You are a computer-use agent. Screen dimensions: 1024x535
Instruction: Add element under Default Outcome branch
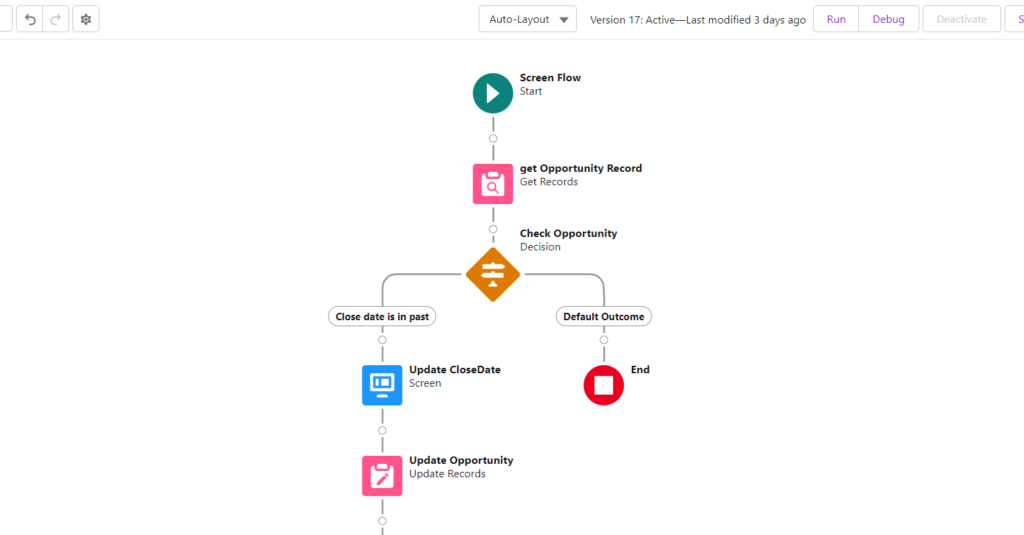pyautogui.click(x=603, y=340)
